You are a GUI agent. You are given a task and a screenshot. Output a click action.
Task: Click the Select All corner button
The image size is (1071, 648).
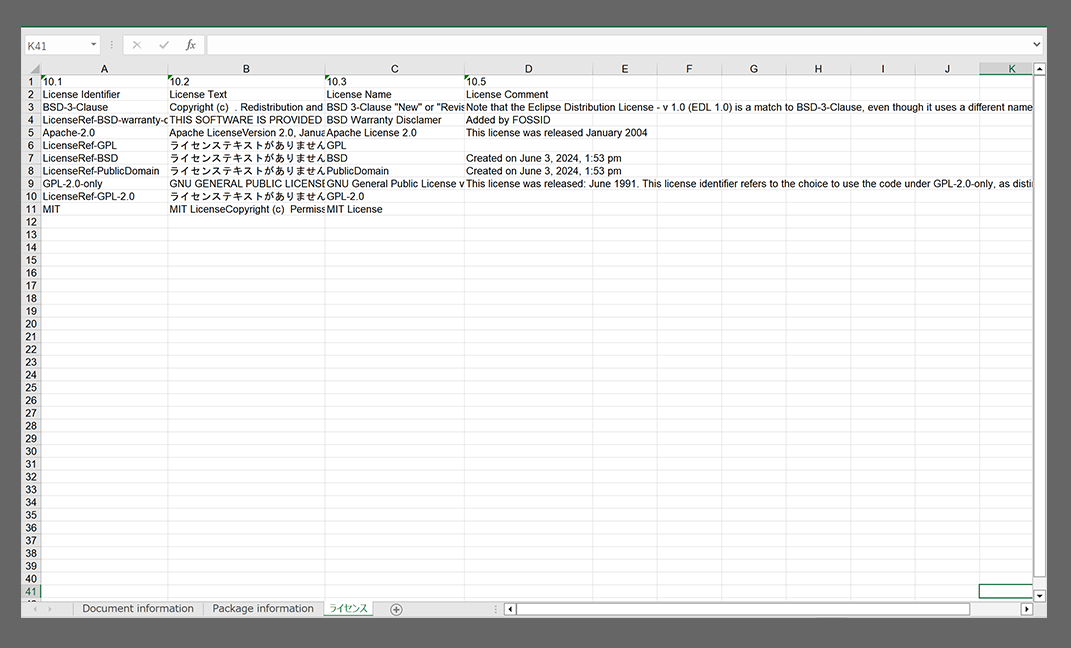pyautogui.click(x=31, y=69)
